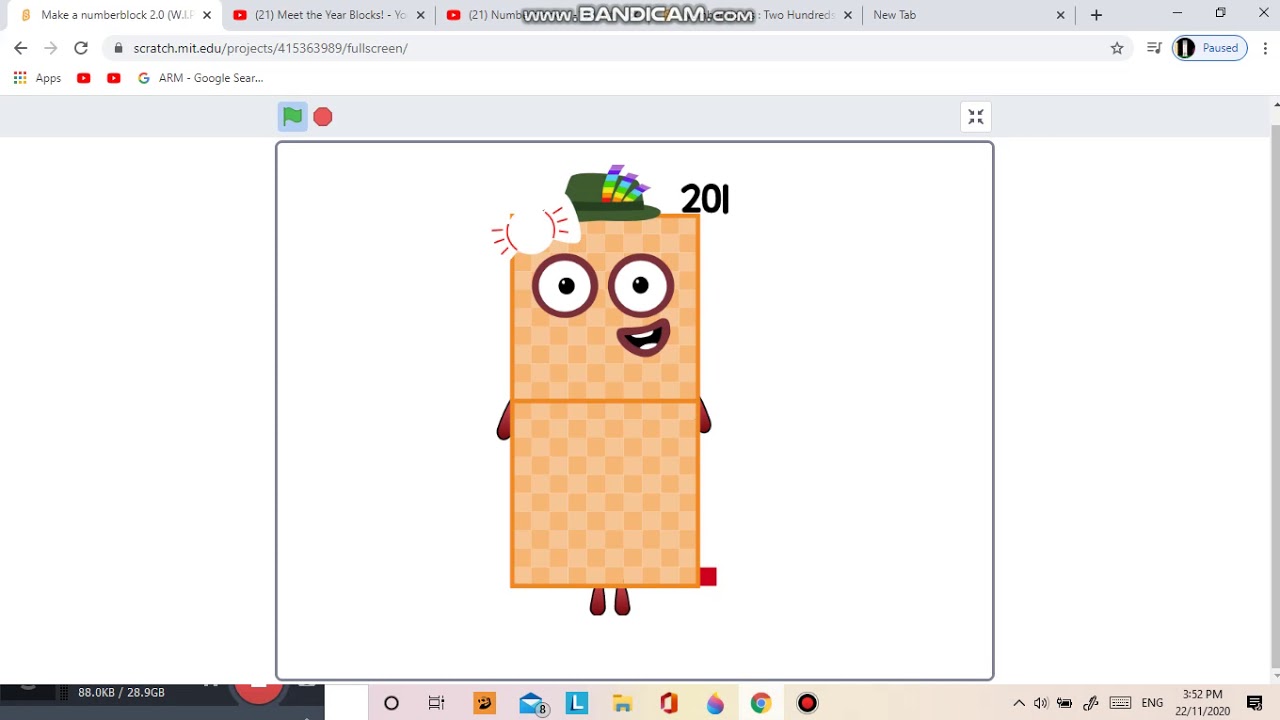The width and height of the screenshot is (1280, 720).
Task: Open first YouTube bookmark icon
Action: tap(84, 78)
